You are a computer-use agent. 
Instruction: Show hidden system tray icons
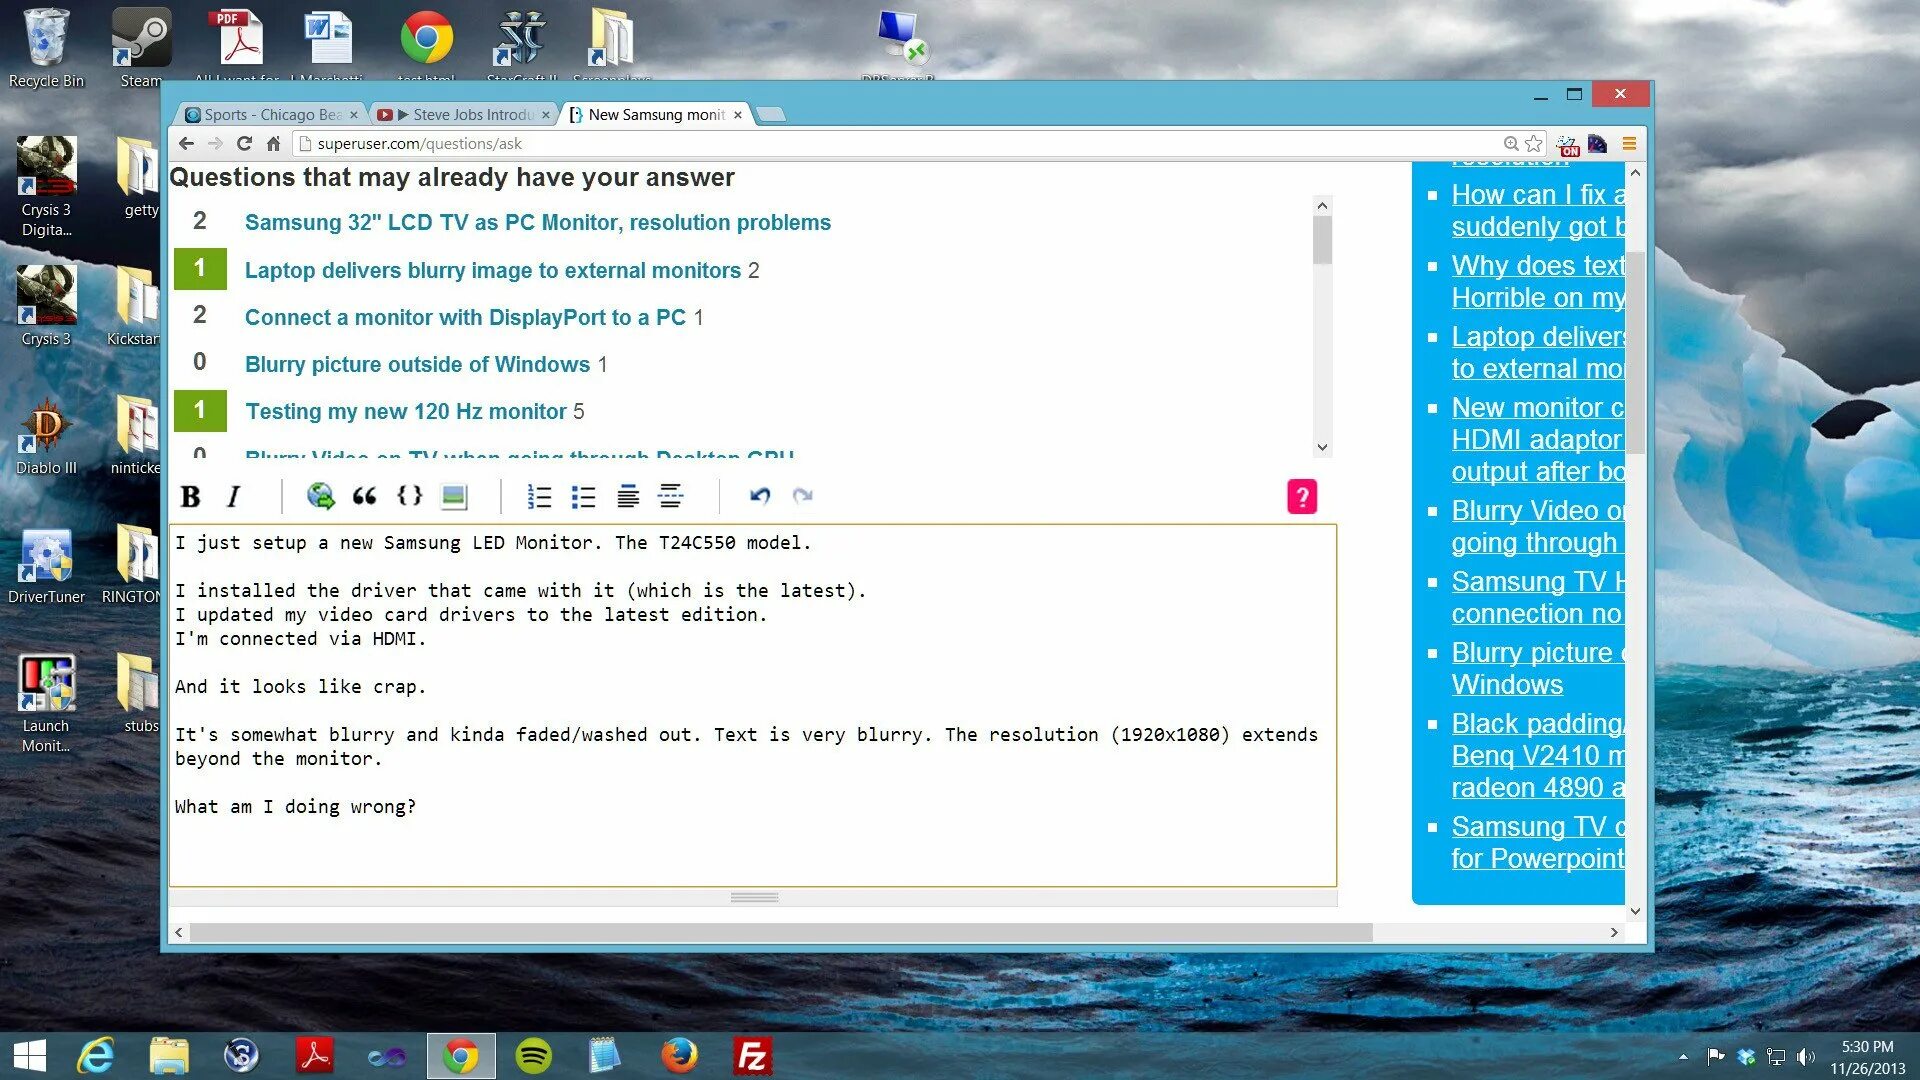coord(1683,1056)
